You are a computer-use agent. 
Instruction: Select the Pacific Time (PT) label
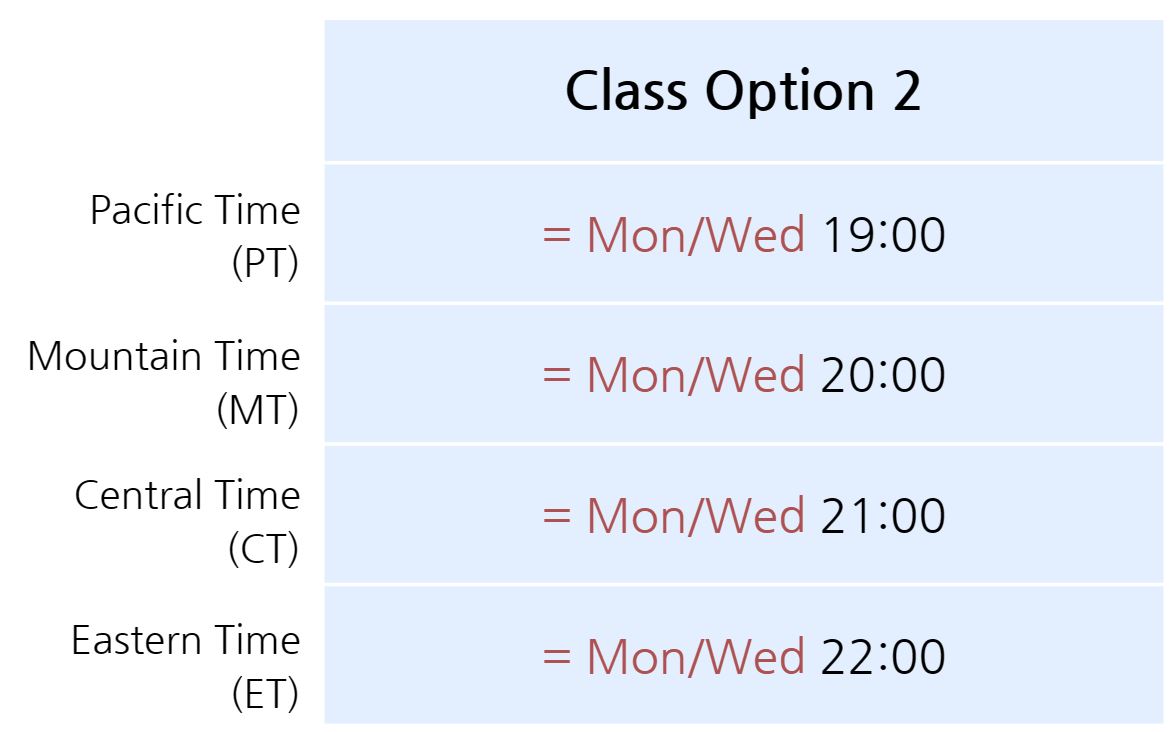coord(195,236)
